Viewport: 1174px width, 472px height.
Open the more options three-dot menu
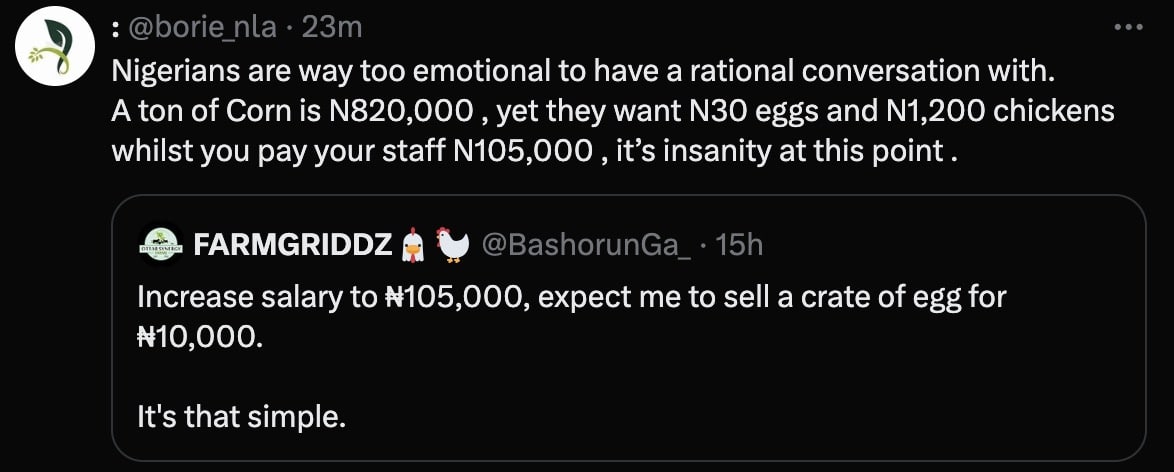click(1127, 27)
